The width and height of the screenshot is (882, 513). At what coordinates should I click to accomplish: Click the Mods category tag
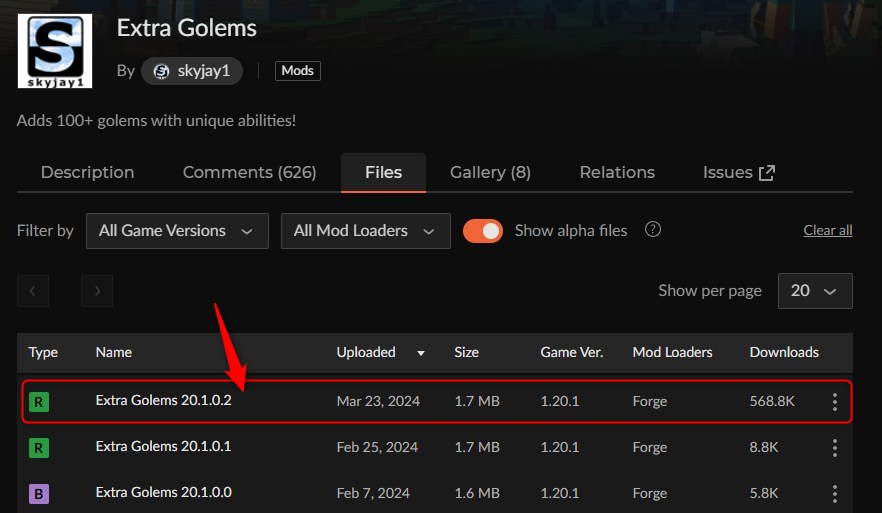click(x=298, y=71)
